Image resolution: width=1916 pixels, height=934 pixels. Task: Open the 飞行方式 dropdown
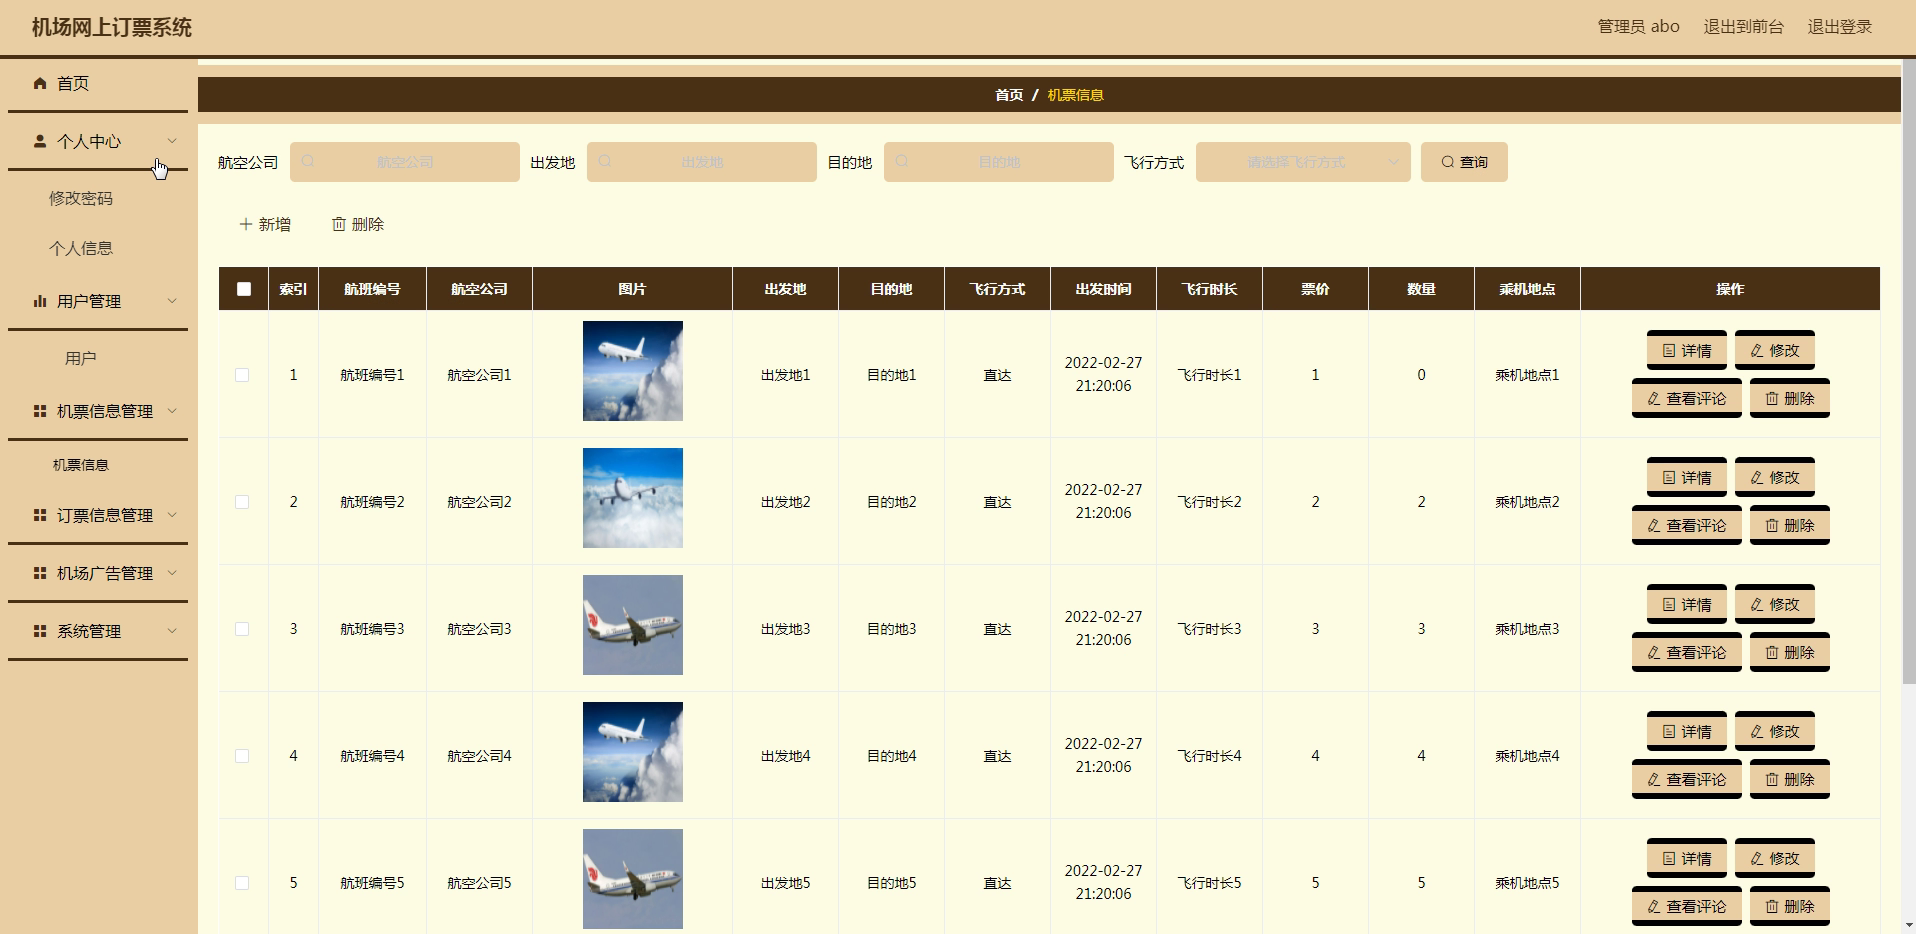click(1303, 162)
